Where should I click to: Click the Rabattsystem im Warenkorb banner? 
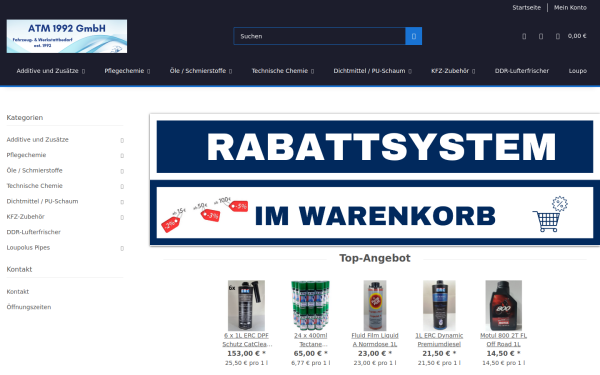(x=375, y=179)
